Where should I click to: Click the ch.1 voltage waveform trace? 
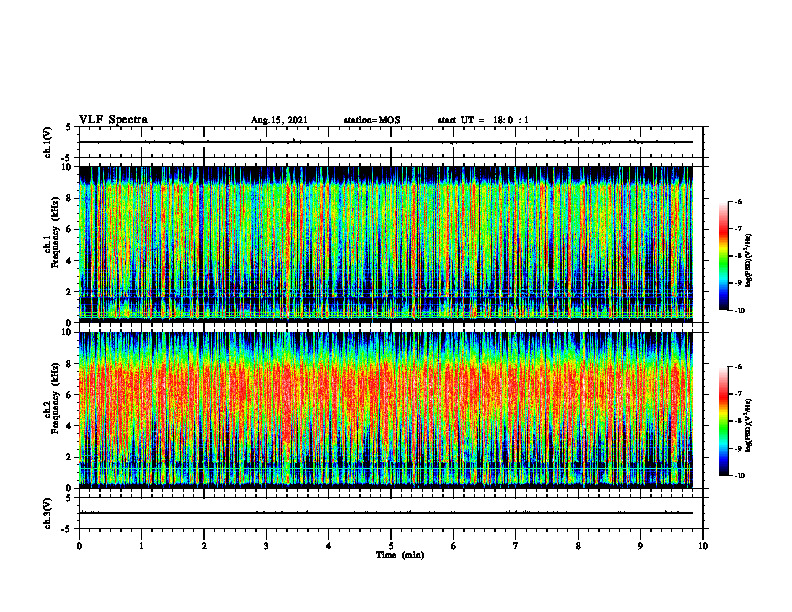click(x=386, y=142)
